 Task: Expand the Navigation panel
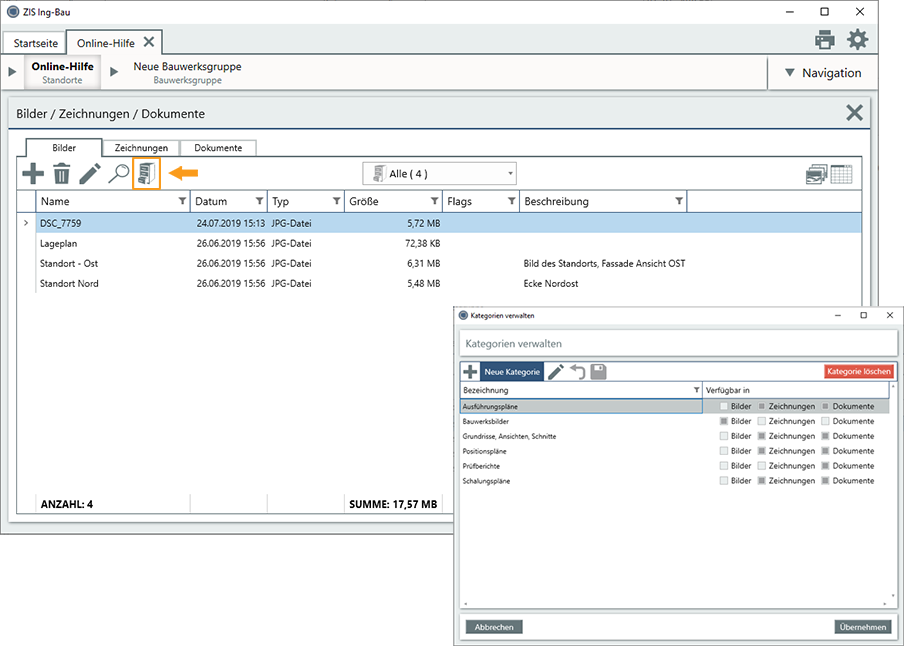point(823,73)
